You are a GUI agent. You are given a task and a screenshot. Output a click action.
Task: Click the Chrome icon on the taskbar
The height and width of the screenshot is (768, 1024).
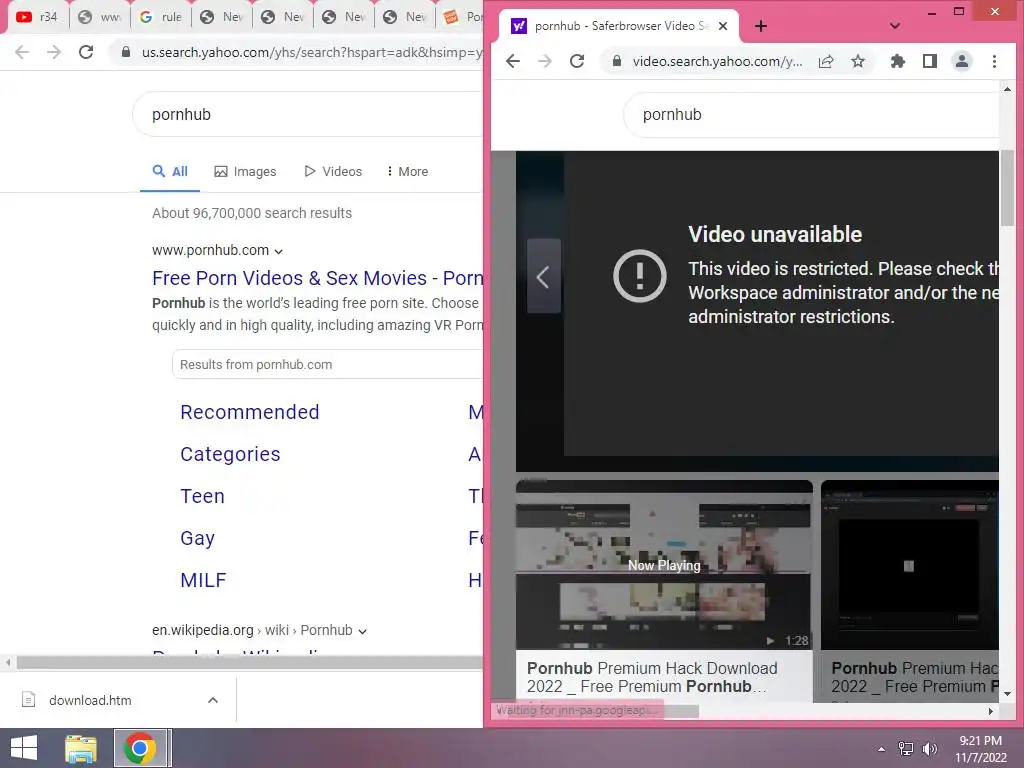click(139, 748)
